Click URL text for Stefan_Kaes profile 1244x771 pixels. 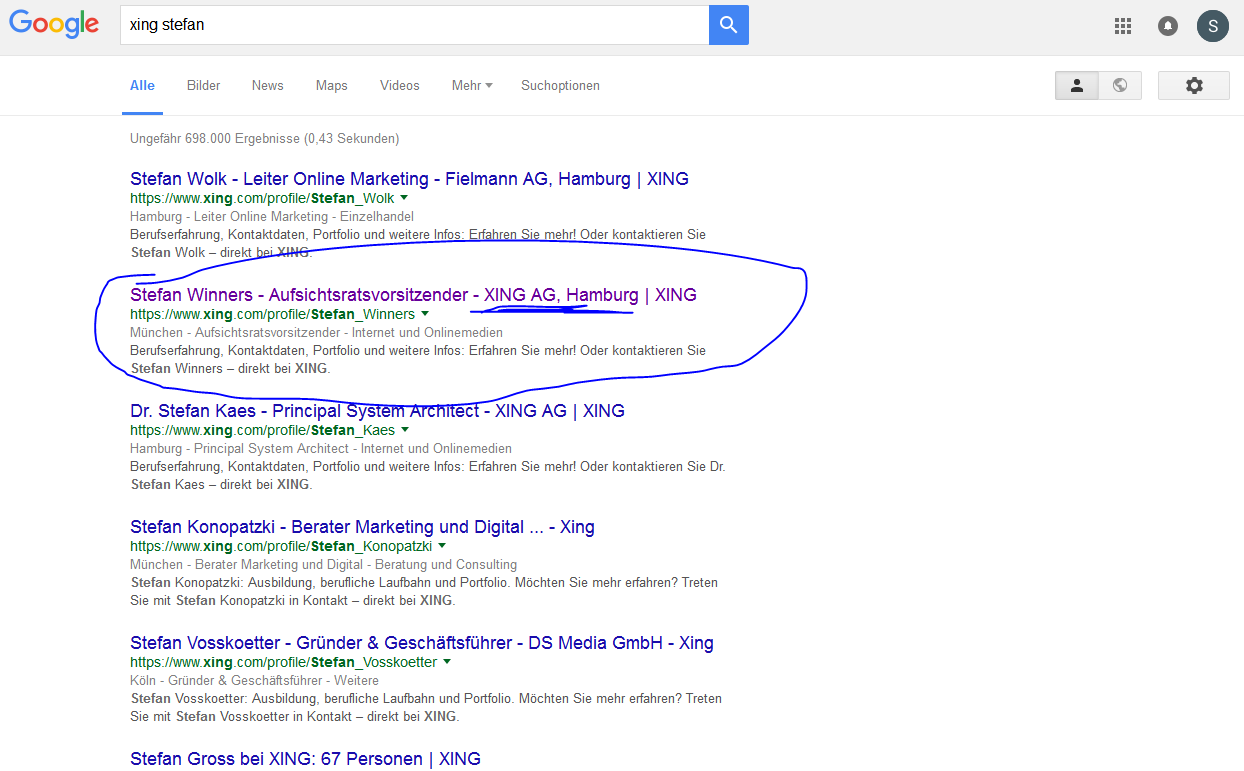[x=262, y=430]
